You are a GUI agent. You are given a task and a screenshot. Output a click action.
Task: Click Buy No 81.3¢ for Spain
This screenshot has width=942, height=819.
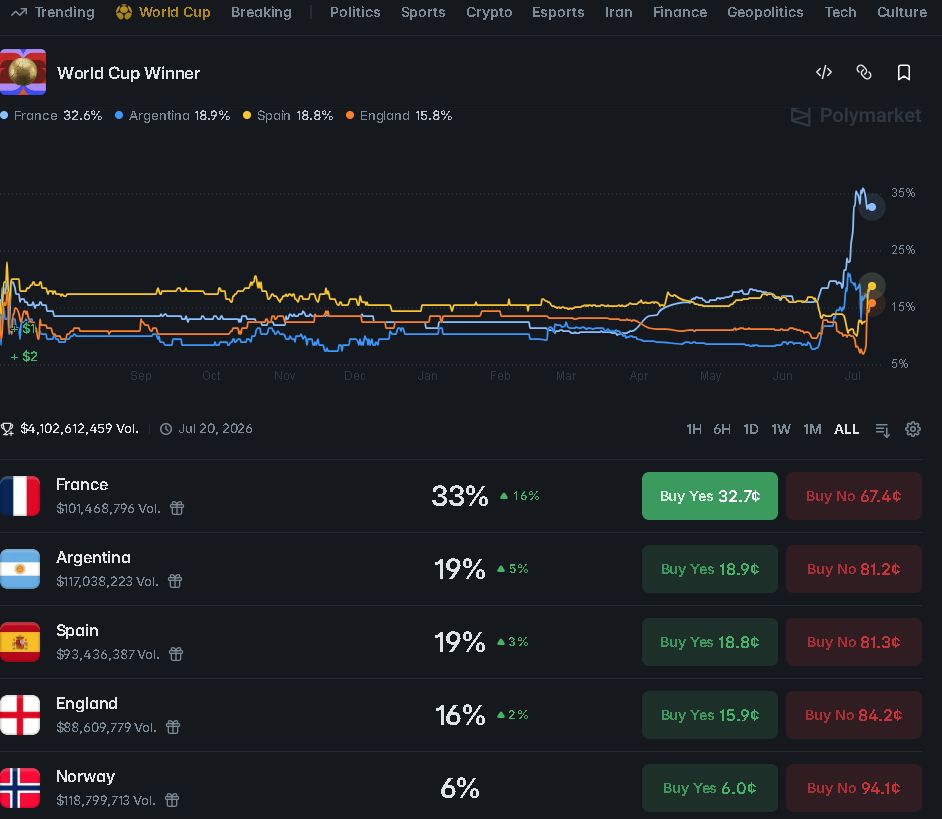coord(854,642)
